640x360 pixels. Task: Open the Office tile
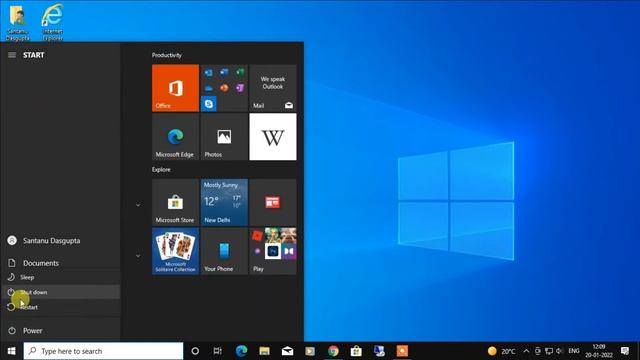[176, 88]
